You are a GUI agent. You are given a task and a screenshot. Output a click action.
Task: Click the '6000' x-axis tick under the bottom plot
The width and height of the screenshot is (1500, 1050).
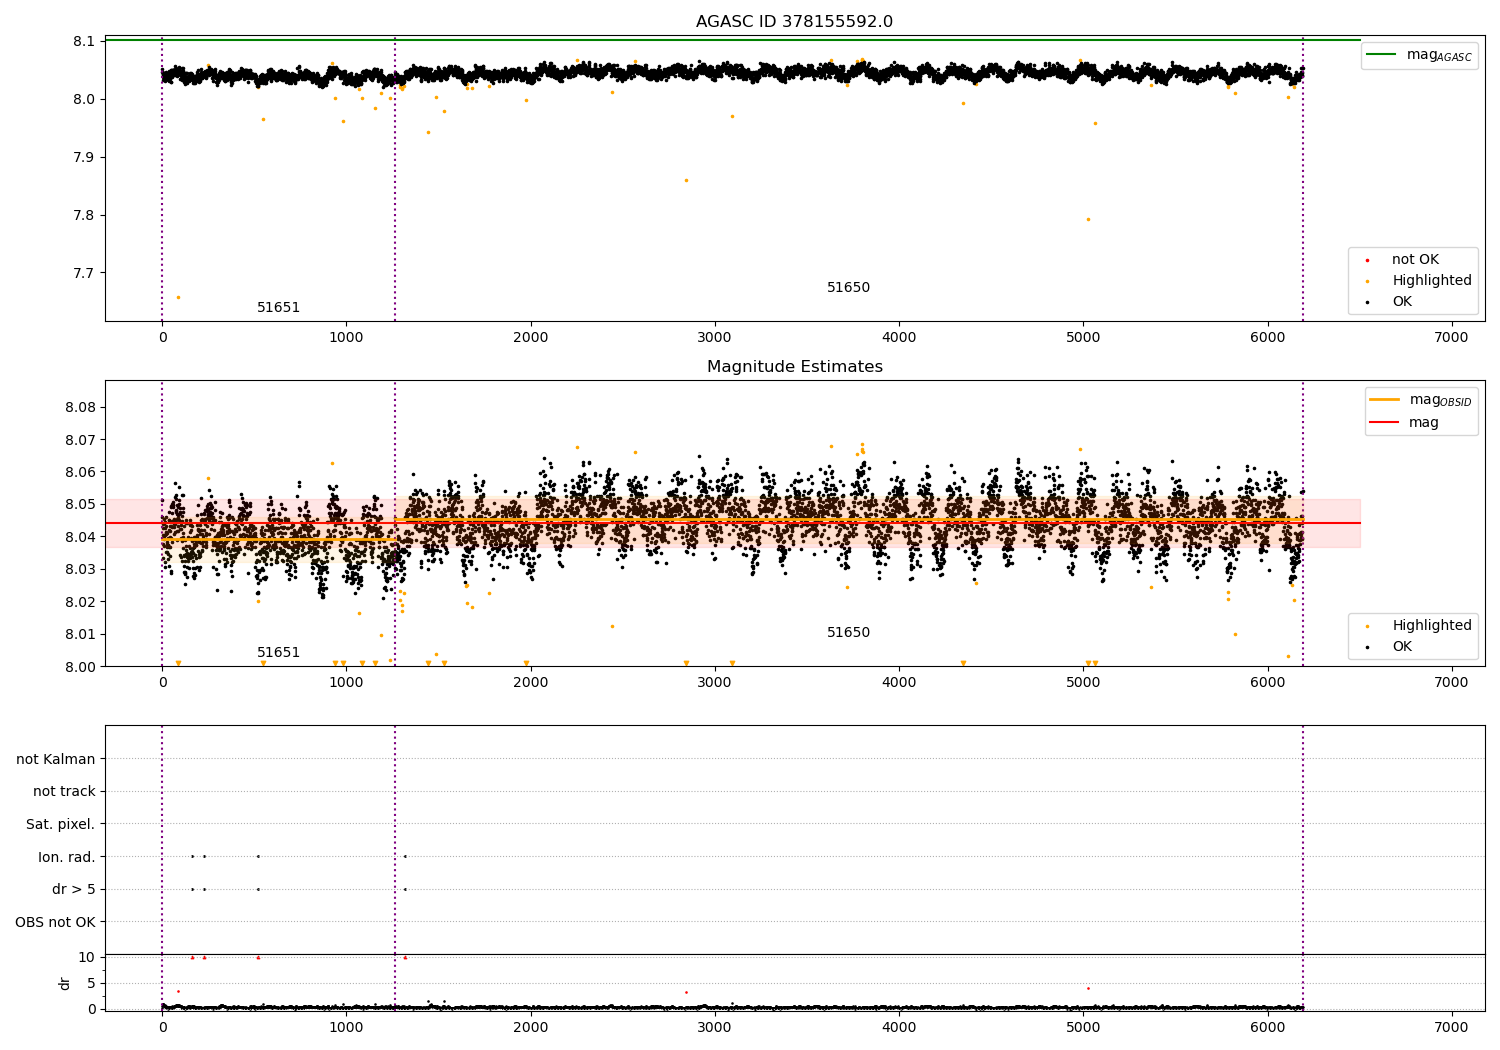(x=1268, y=1027)
